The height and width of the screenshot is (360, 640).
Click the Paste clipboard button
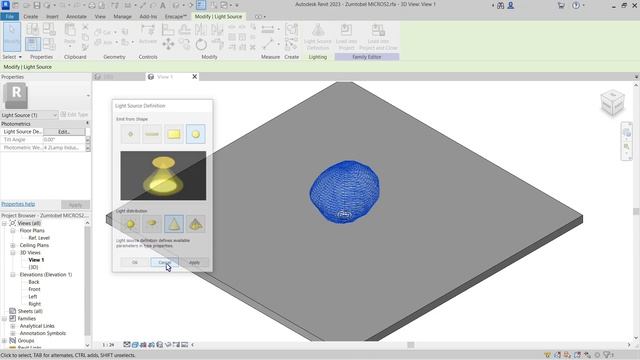pyautogui.click(x=70, y=34)
